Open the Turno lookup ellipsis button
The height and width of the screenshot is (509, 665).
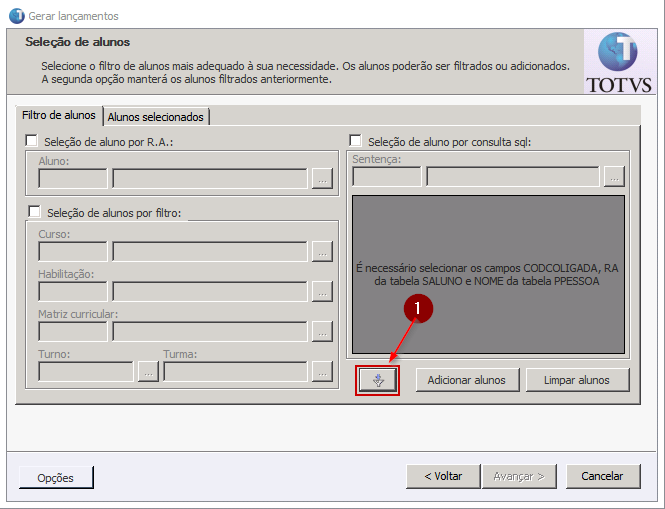[148, 371]
